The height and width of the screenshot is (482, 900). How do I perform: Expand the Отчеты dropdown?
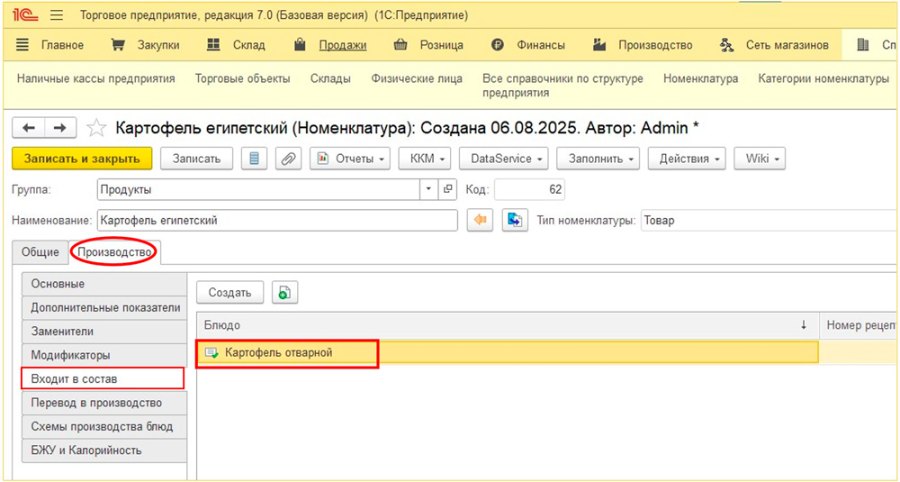[x=350, y=159]
